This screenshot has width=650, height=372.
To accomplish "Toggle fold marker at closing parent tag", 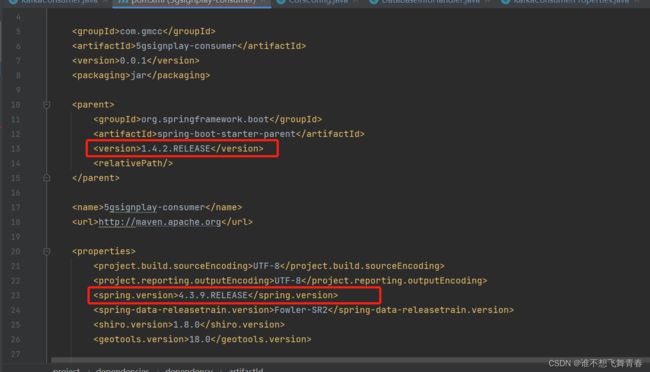I will click(x=46, y=178).
